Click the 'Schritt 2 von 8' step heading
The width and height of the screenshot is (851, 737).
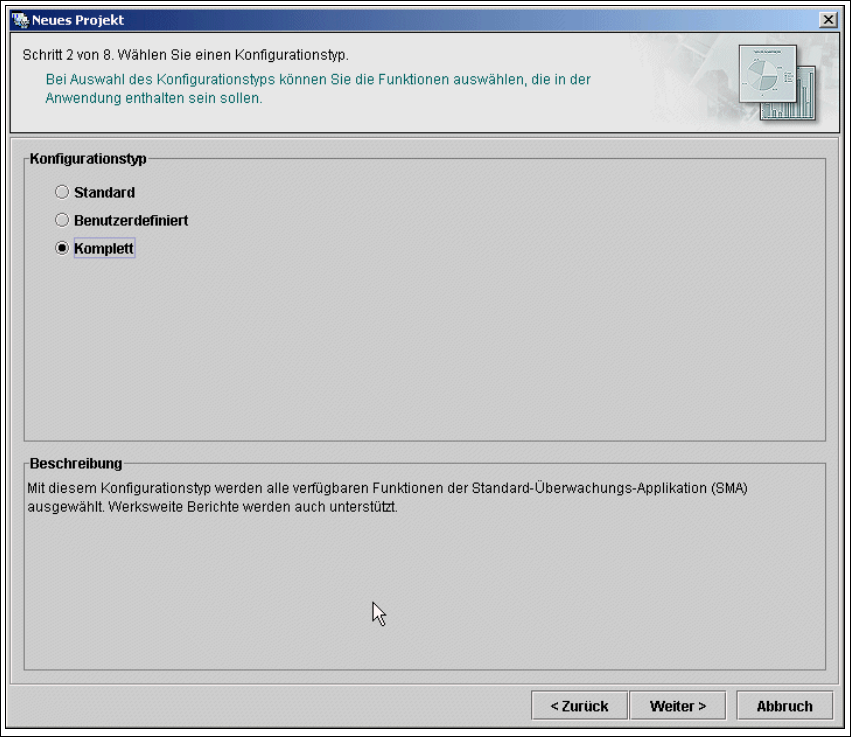coord(185,55)
